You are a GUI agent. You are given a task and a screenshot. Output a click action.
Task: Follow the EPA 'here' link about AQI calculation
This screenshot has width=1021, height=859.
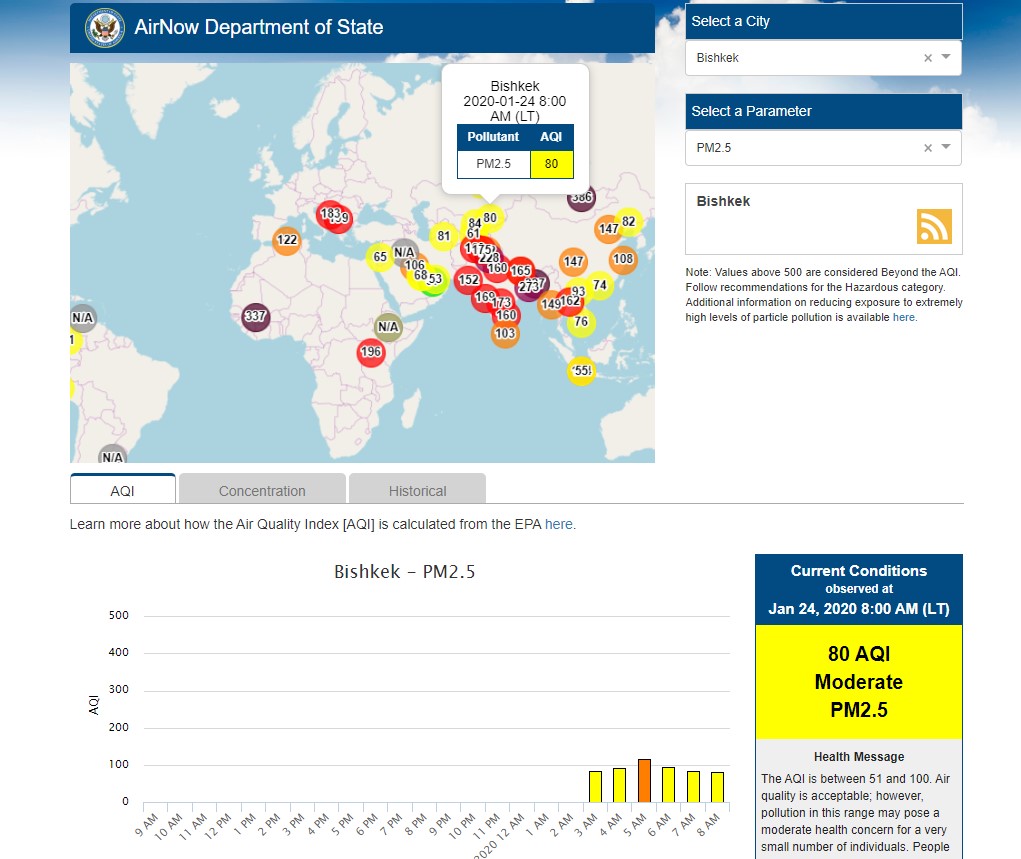tap(558, 524)
